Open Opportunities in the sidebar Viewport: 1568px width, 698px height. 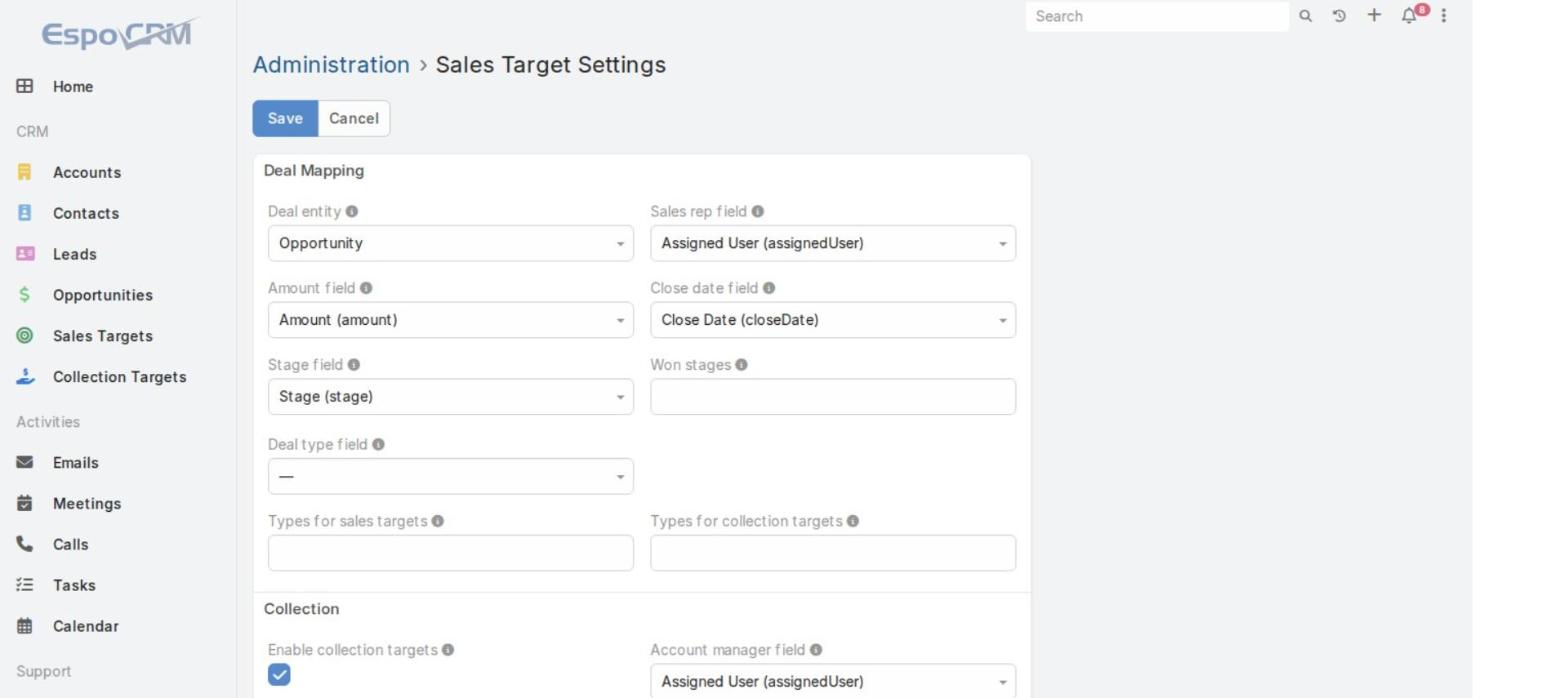(x=103, y=296)
